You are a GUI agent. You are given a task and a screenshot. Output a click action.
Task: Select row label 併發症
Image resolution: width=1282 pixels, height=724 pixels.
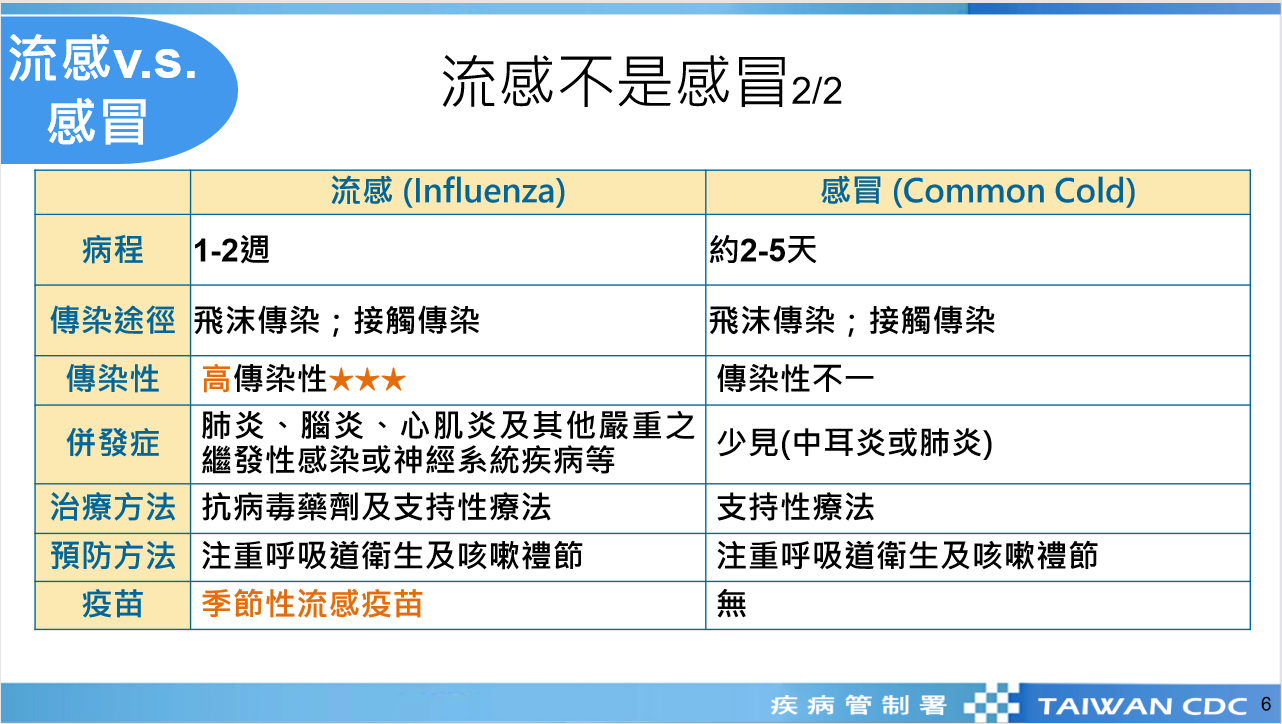[x=113, y=444]
